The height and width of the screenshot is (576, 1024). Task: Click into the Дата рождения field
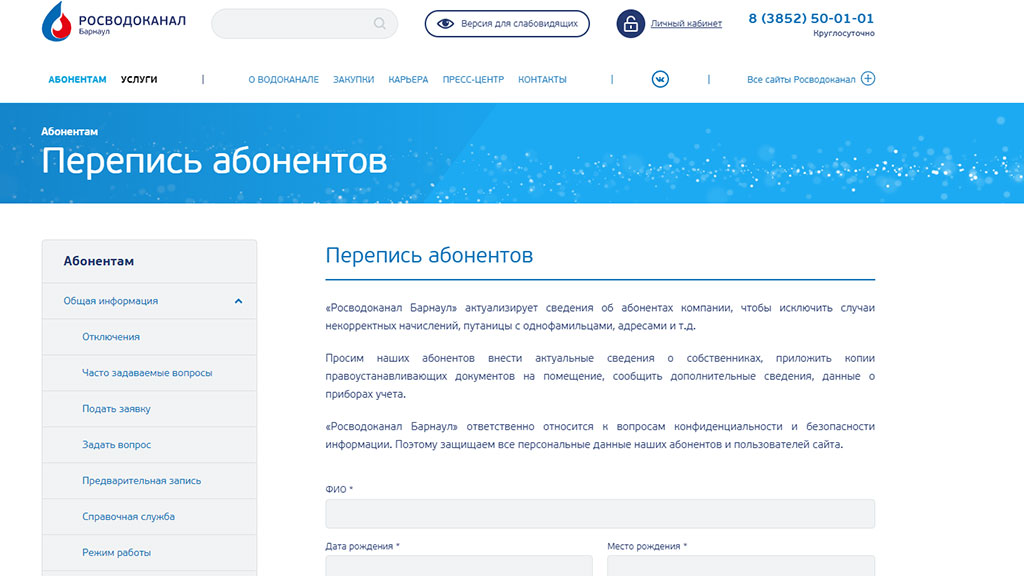[459, 566]
